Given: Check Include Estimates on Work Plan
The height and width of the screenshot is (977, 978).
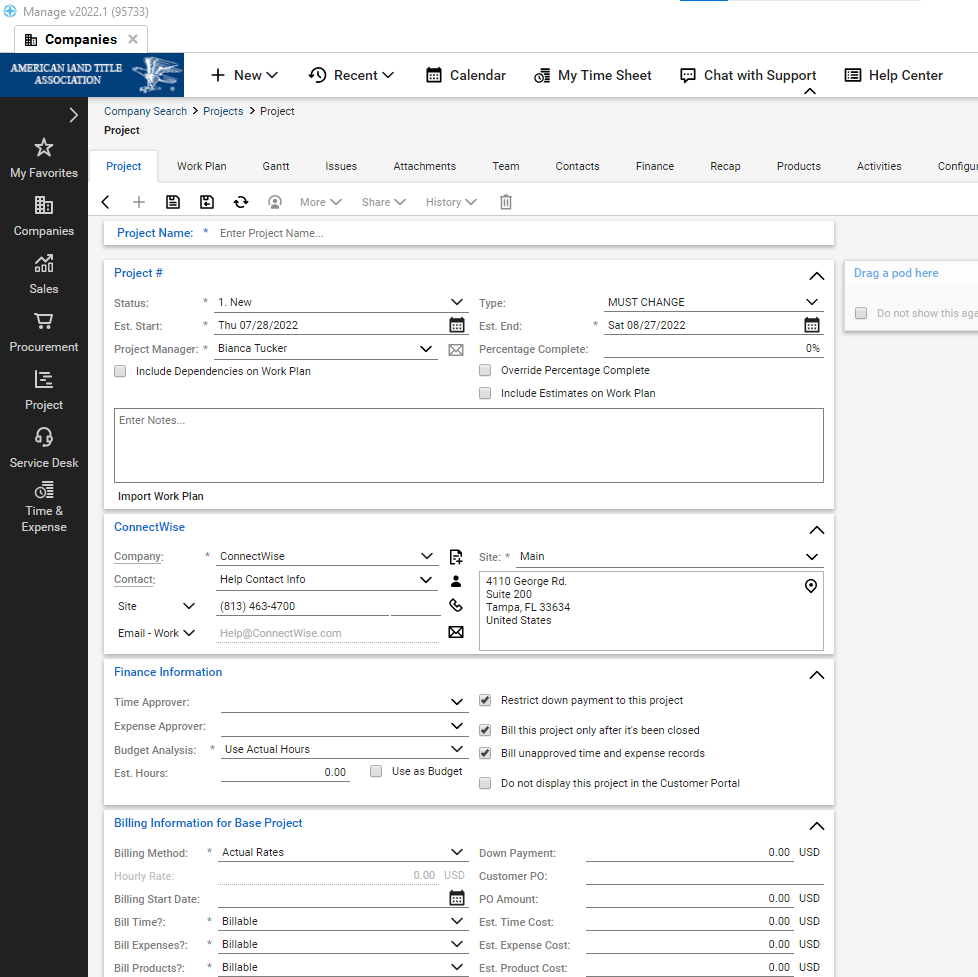Looking at the screenshot, I should [485, 393].
